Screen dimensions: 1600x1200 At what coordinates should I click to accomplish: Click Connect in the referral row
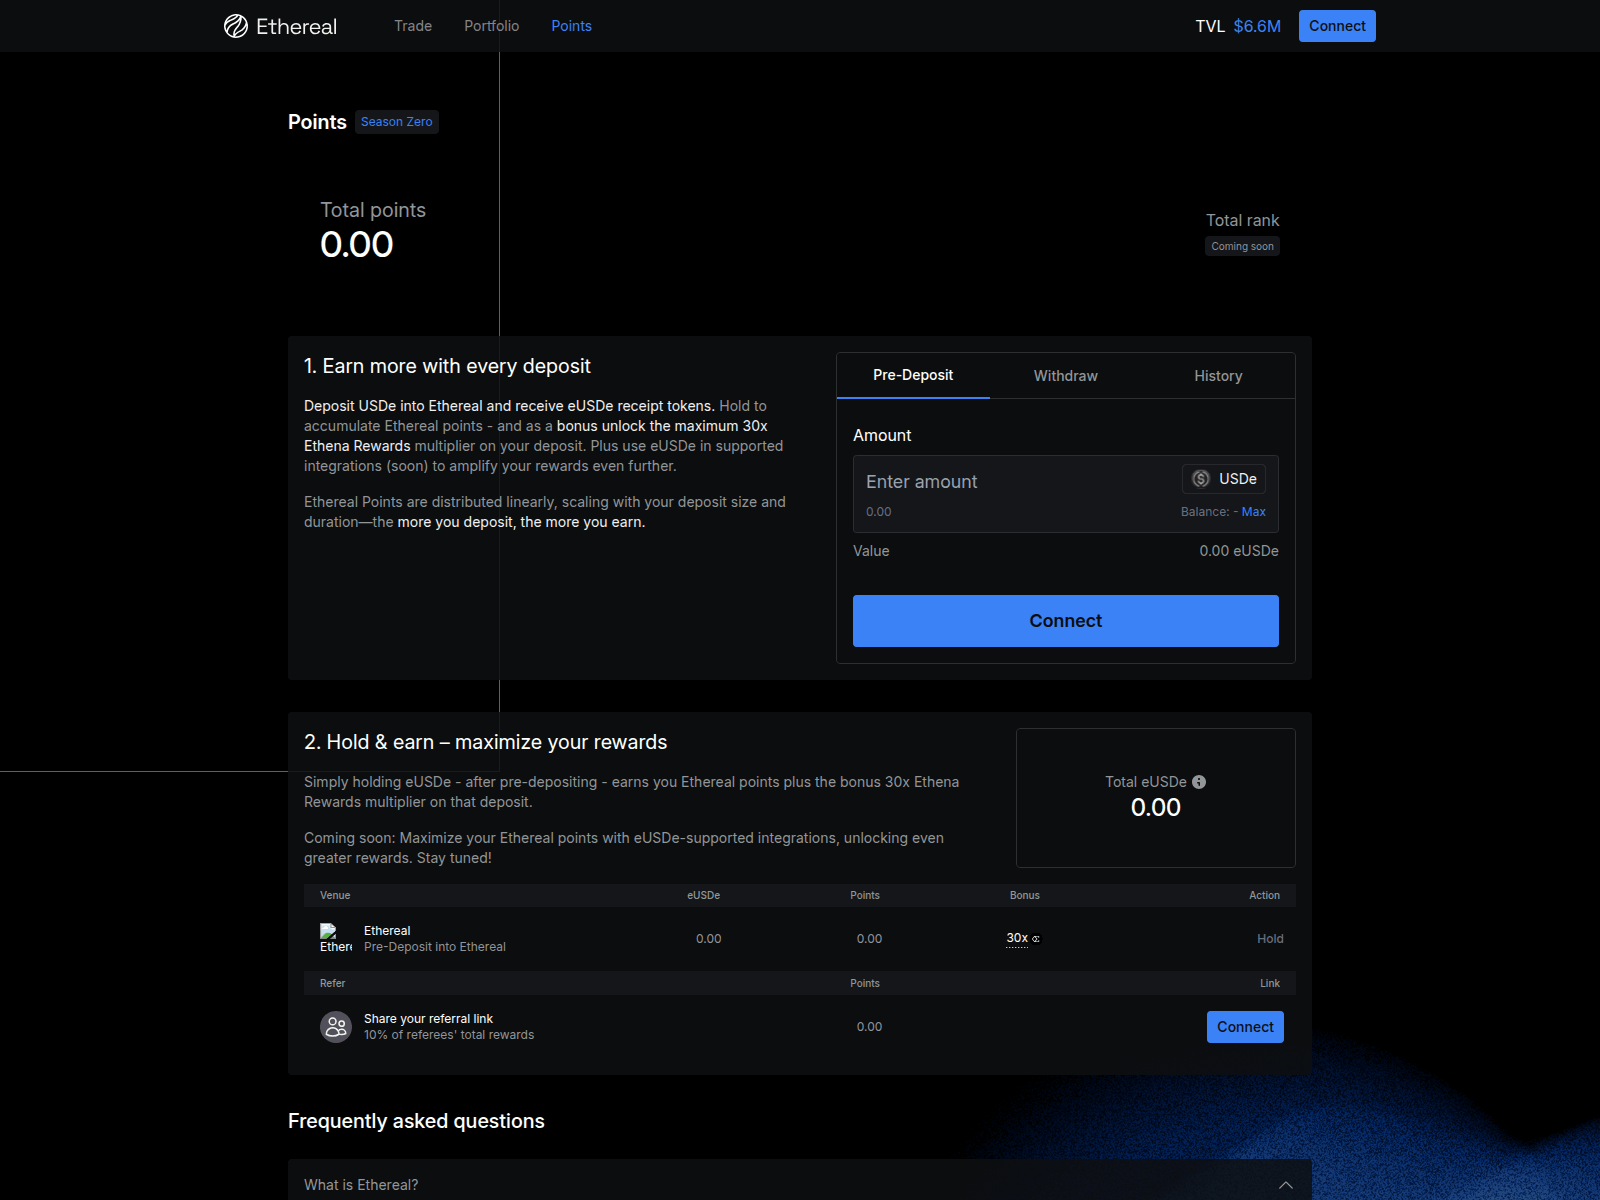1245,1027
